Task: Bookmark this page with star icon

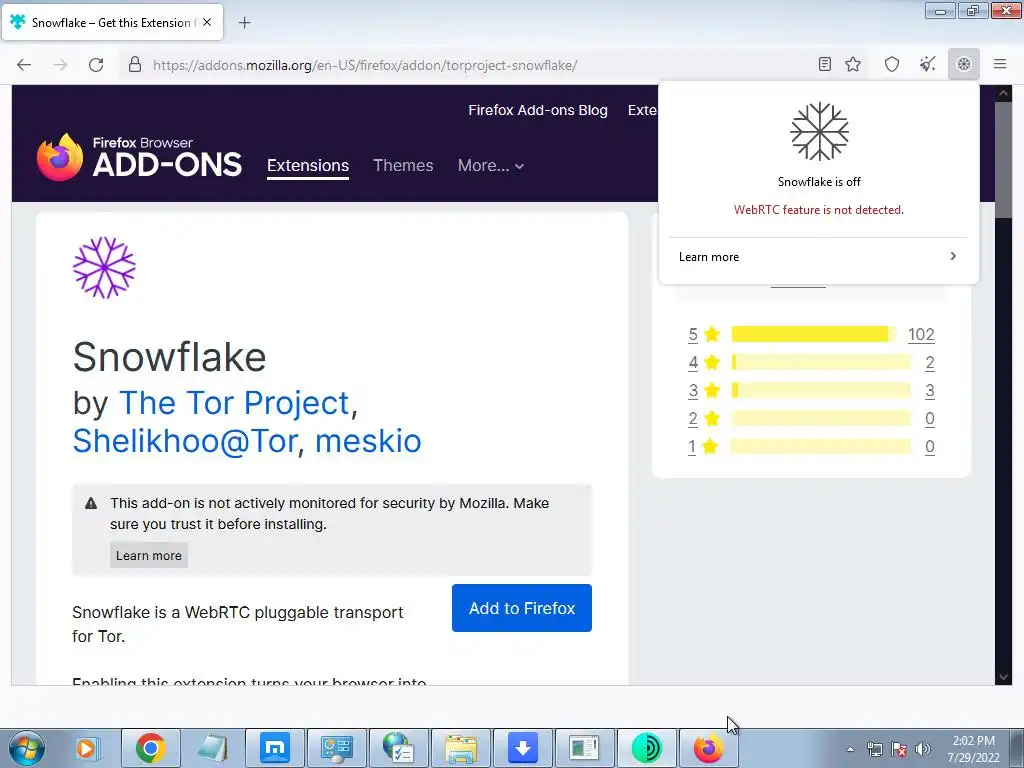Action: (853, 64)
